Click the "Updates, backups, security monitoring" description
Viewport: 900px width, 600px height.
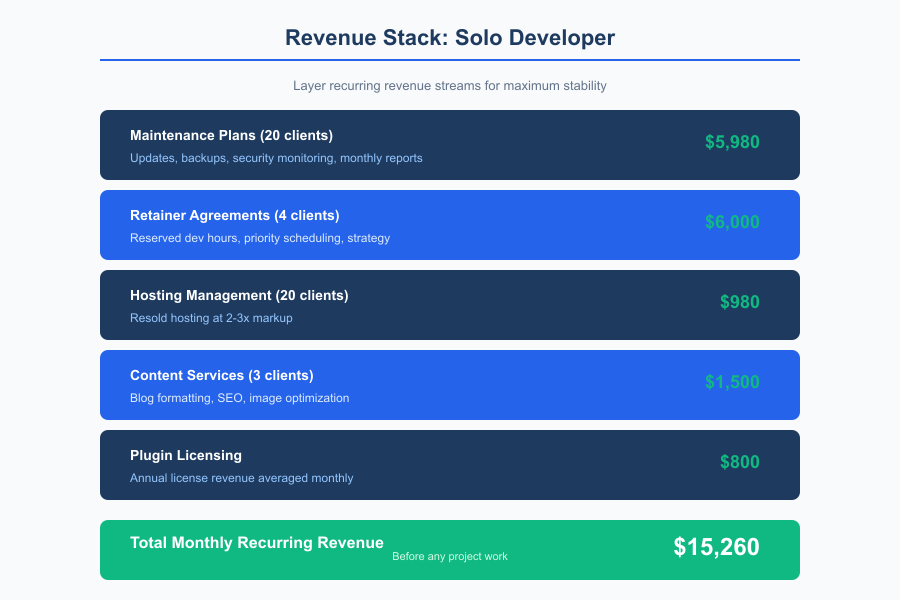[277, 158]
